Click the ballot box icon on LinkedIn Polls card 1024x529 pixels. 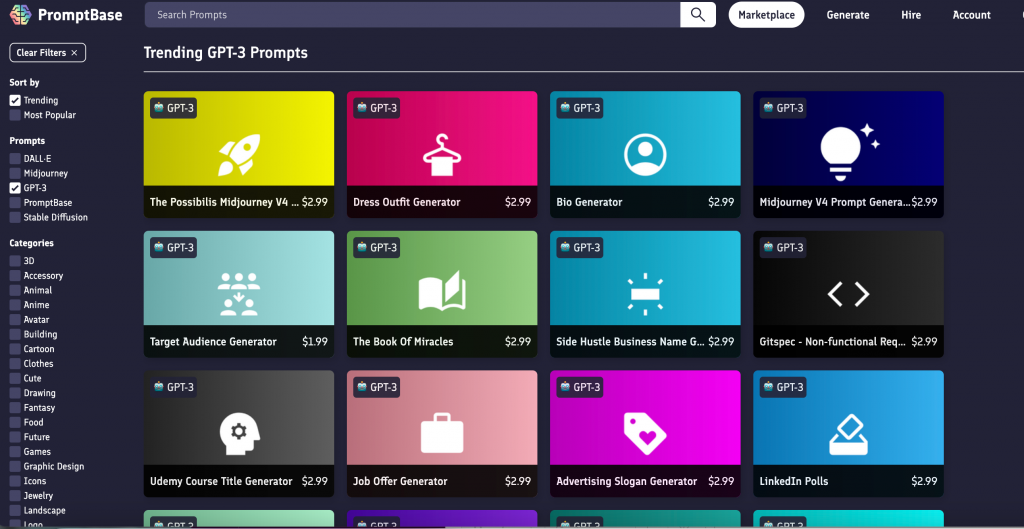tap(848, 435)
